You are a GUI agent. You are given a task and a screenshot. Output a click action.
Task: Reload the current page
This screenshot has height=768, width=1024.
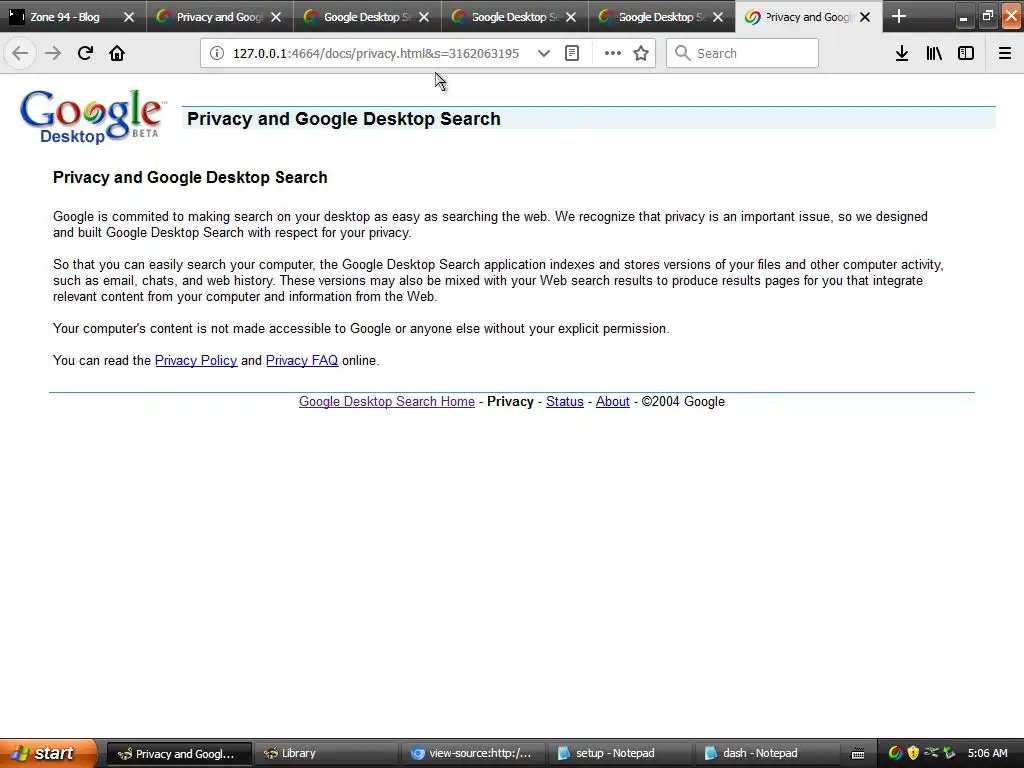click(85, 53)
